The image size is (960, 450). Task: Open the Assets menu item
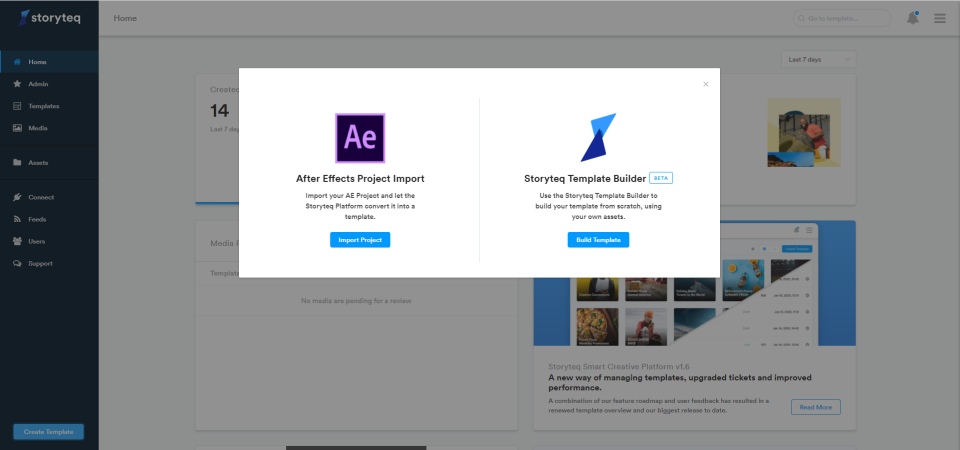tap(49, 163)
